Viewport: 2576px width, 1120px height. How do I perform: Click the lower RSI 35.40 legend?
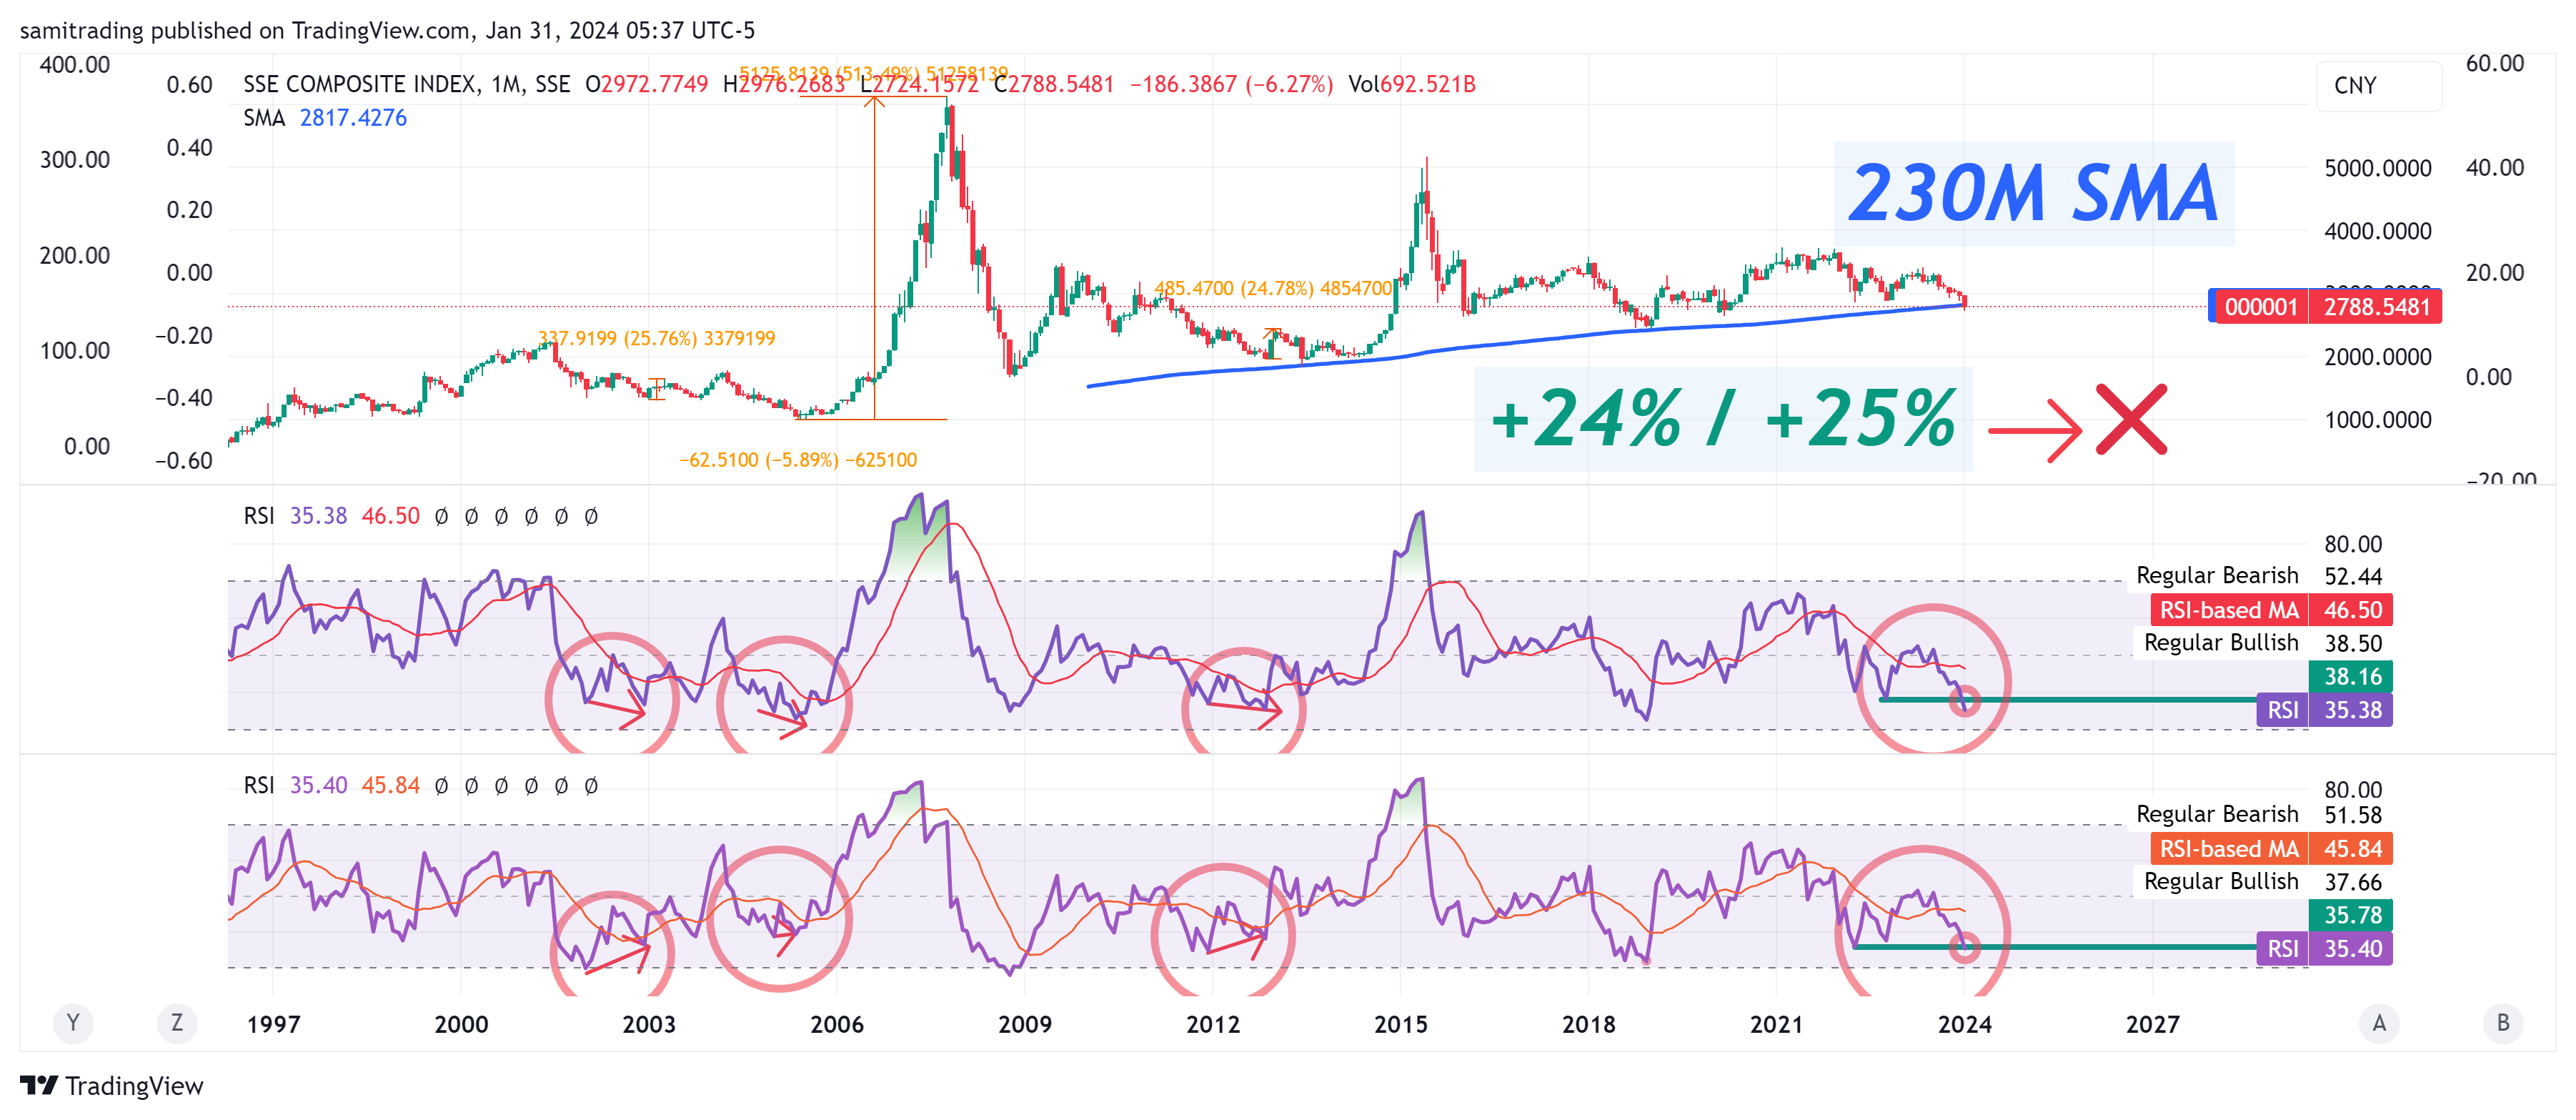click(295, 786)
